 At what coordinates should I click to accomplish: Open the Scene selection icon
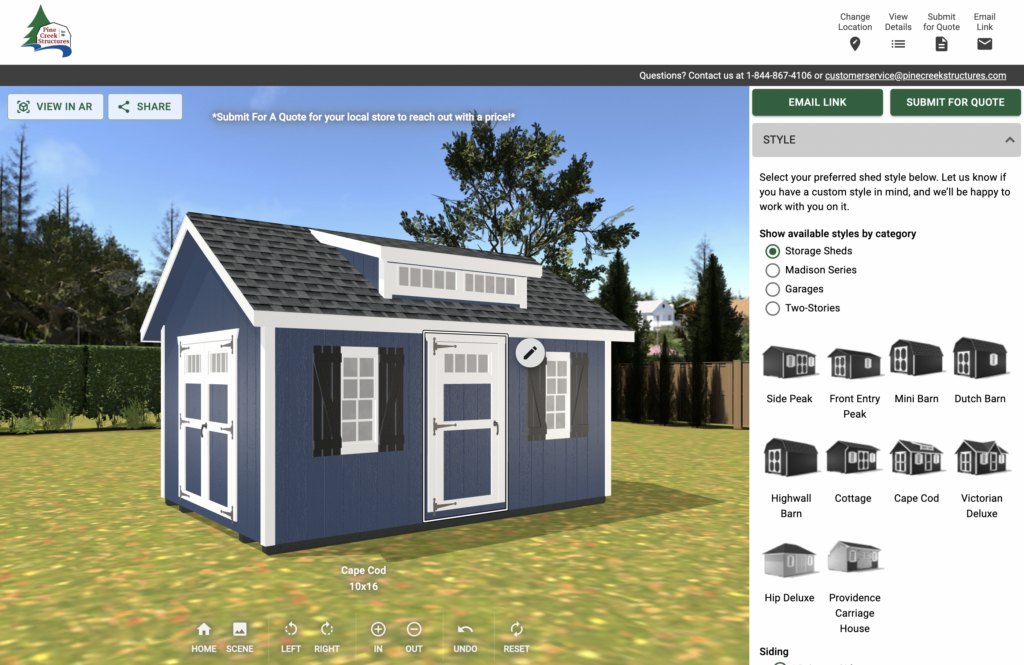click(x=240, y=630)
